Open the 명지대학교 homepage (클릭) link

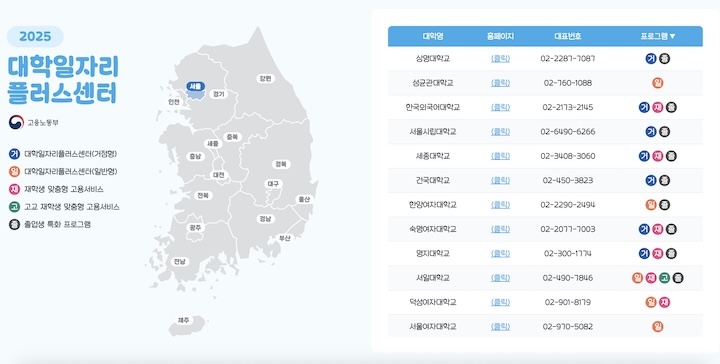pos(500,253)
